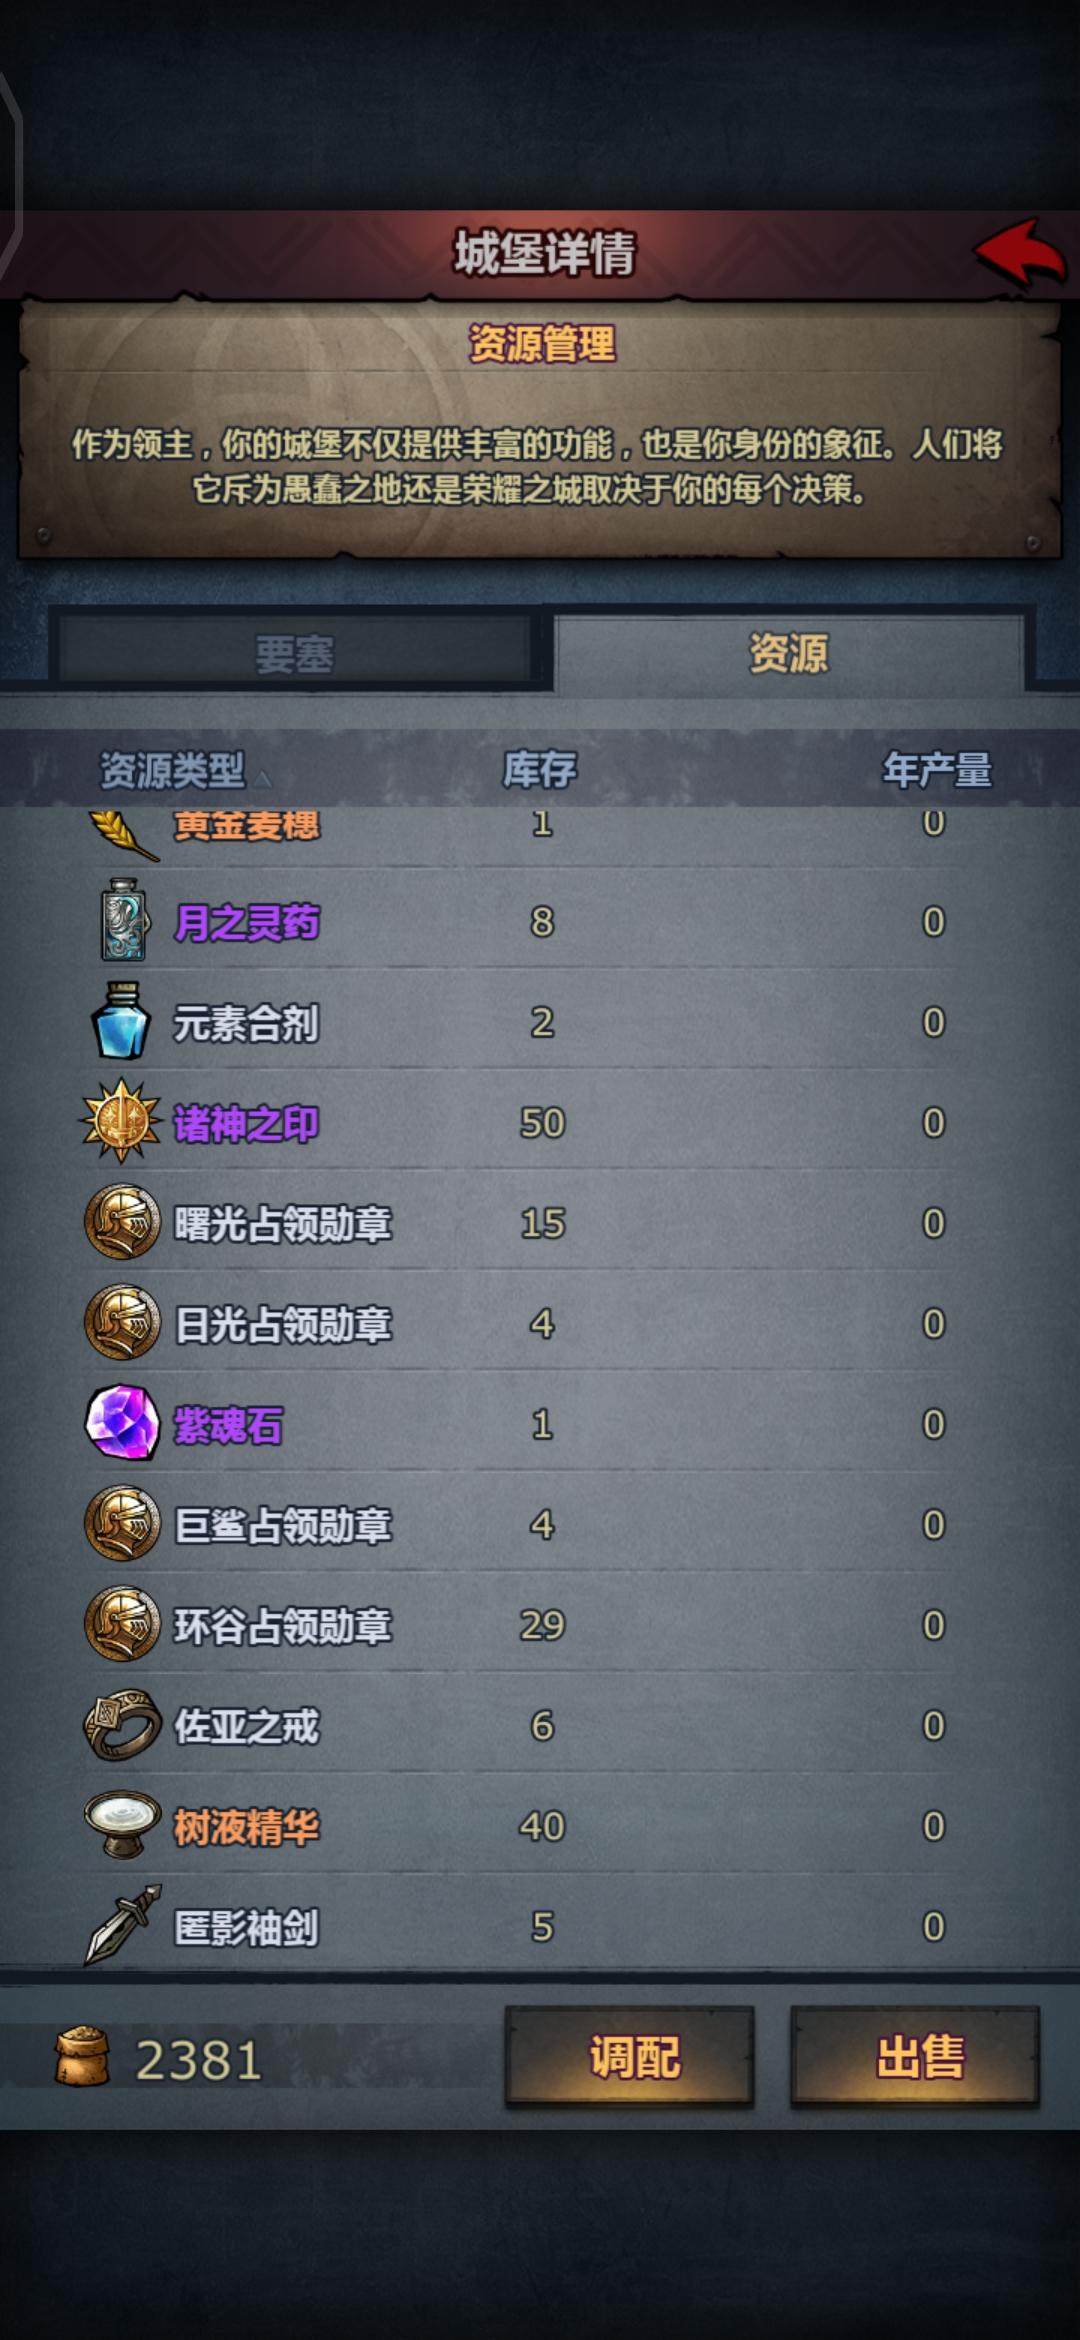Sort by 资源类型 column arrow
This screenshot has height=2340, width=1080.
click(262, 778)
